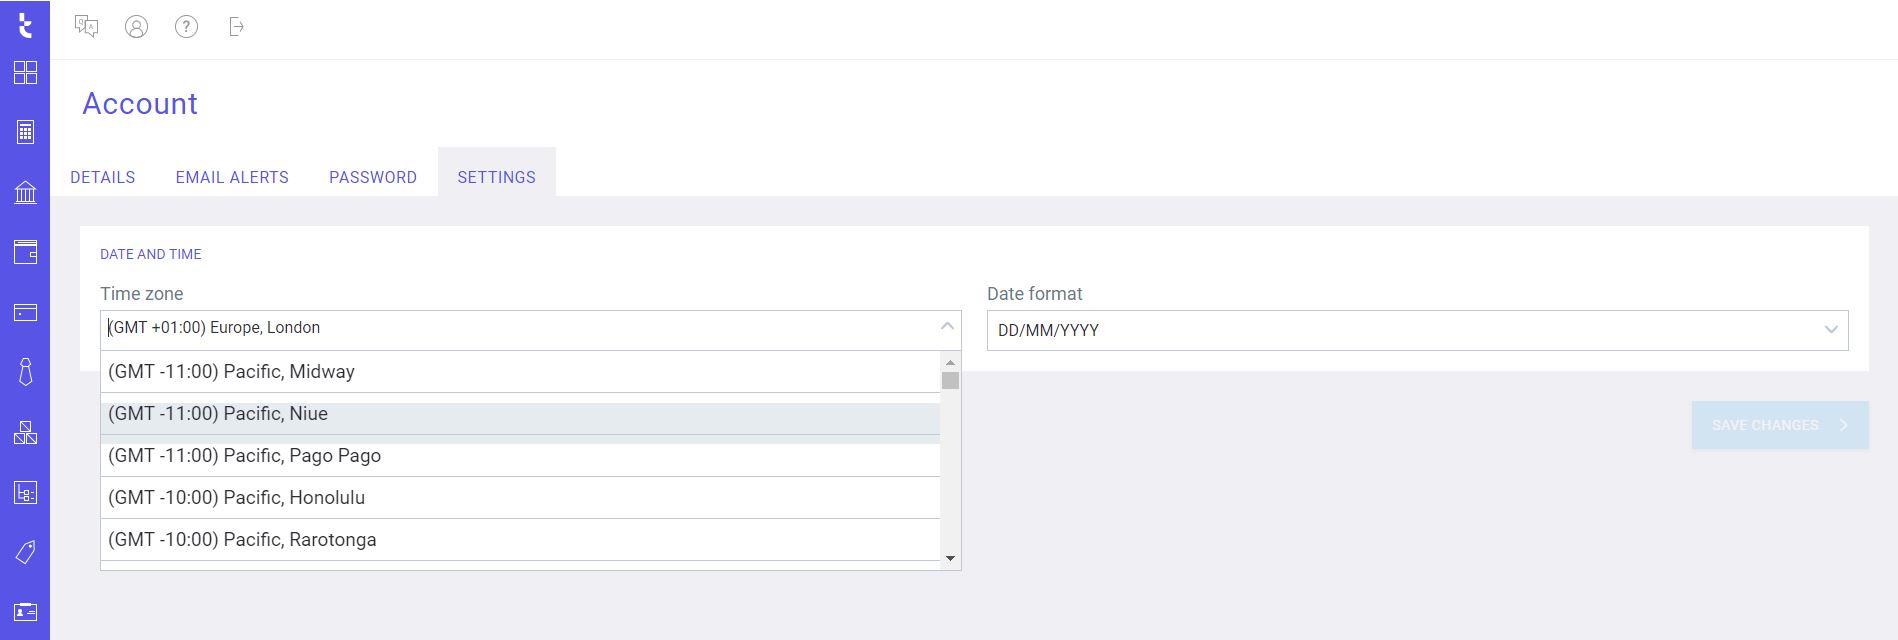Open the price tag icon in sidebar
Image resolution: width=1898 pixels, height=640 pixels.
tap(25, 552)
